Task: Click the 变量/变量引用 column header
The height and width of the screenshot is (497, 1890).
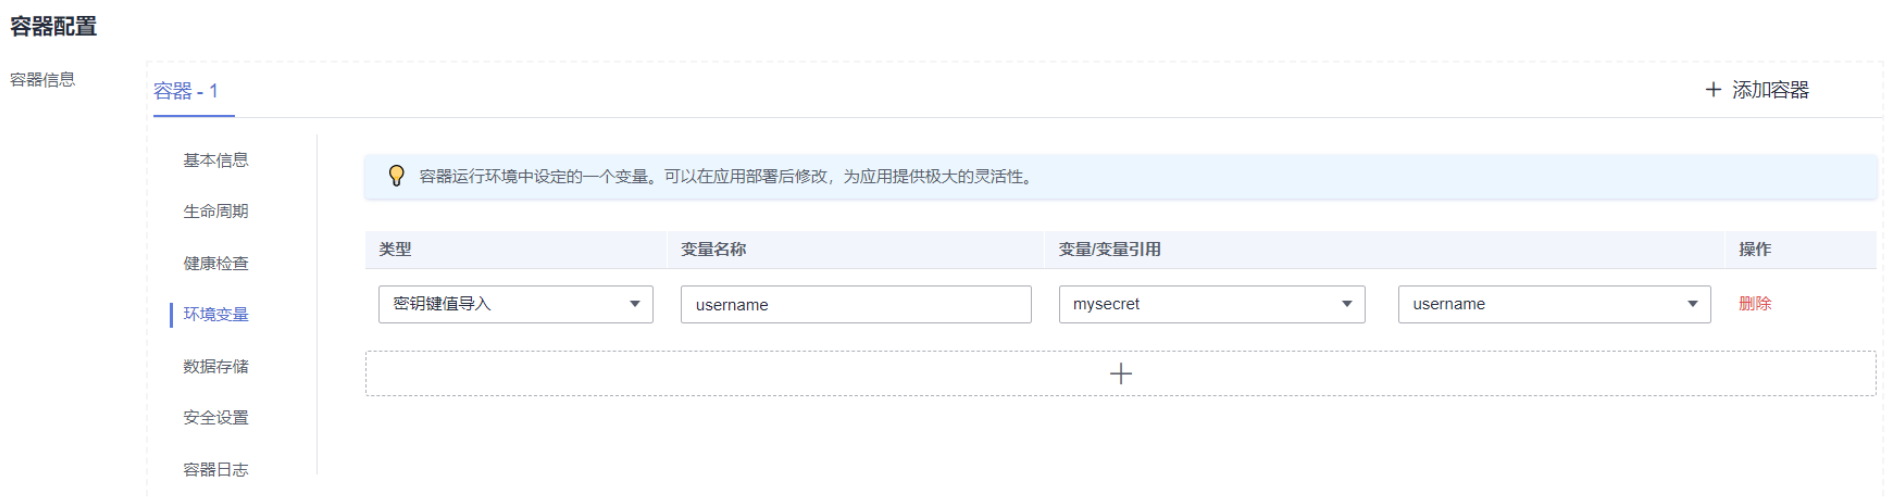Action: pyautogui.click(x=1109, y=249)
